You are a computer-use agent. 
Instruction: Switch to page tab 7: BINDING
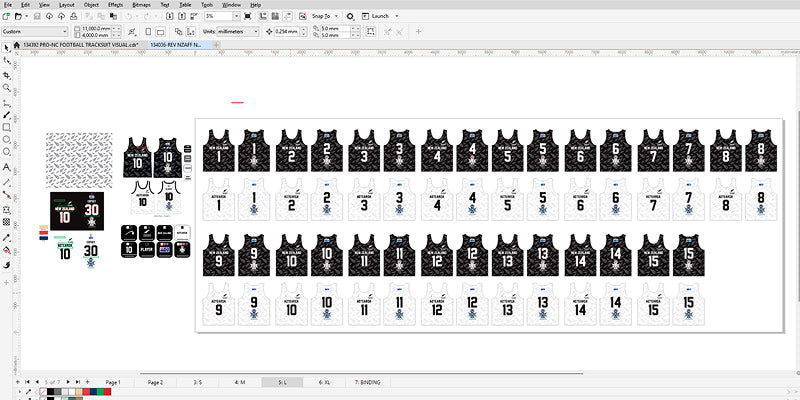(x=366, y=382)
